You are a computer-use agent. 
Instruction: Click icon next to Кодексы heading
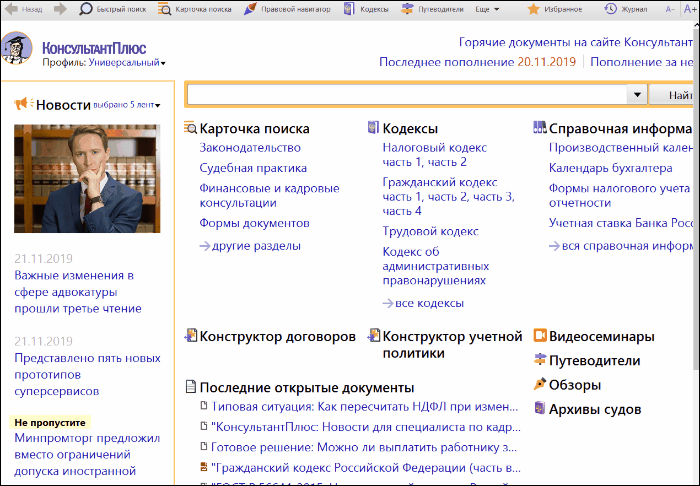tap(373, 127)
